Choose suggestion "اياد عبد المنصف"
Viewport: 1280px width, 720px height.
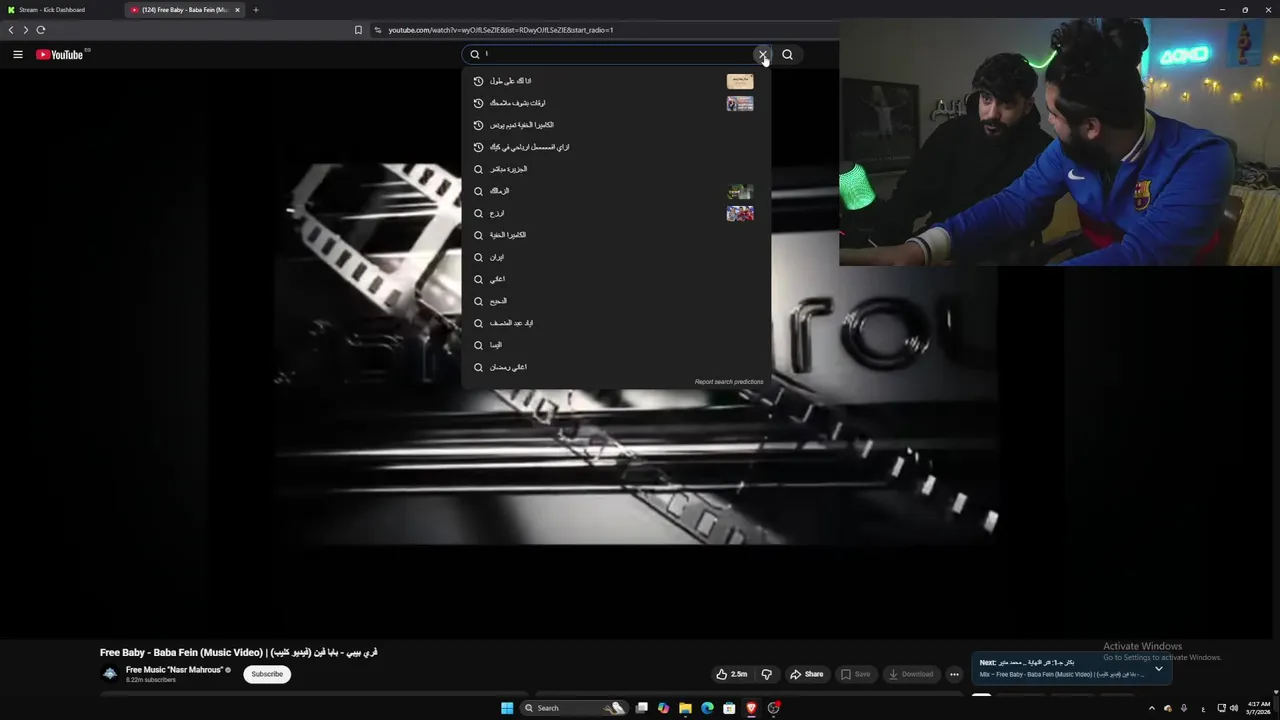615,323
